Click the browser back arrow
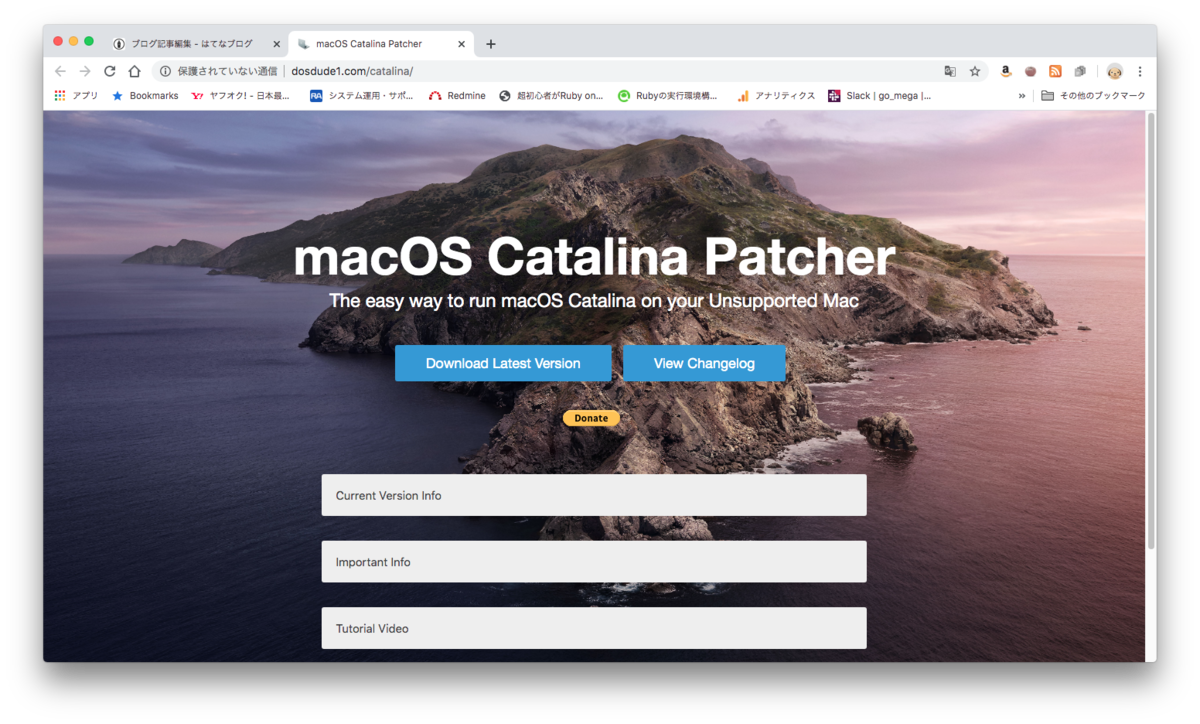 click(60, 71)
